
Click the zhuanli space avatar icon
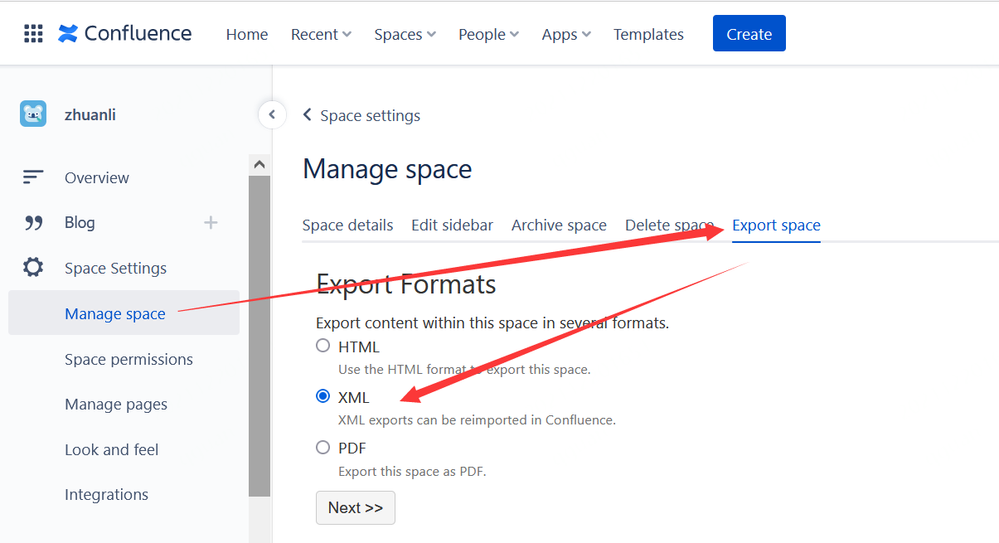33,114
